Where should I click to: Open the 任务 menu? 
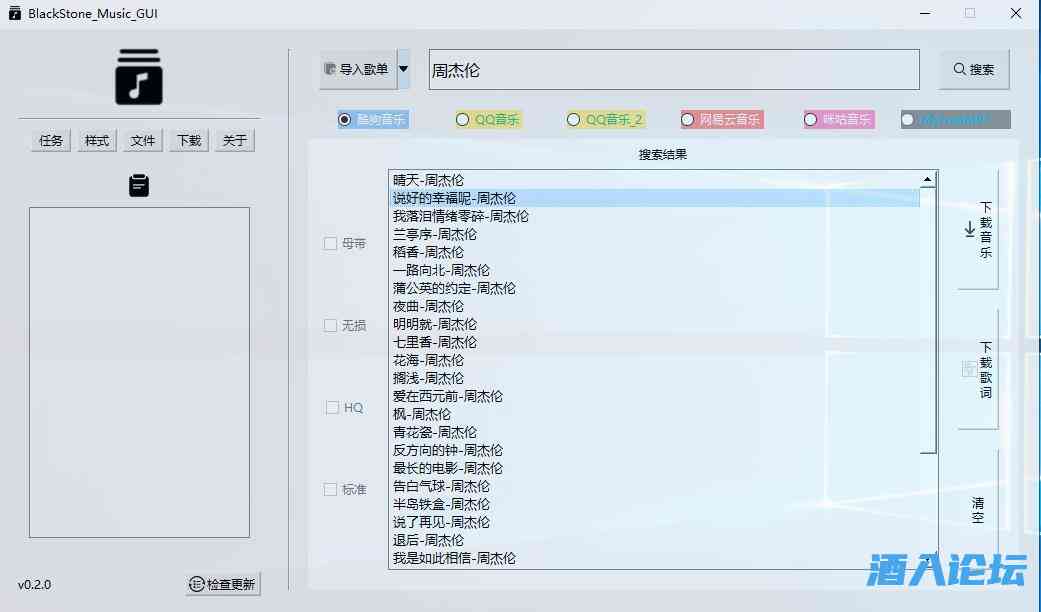coord(50,141)
